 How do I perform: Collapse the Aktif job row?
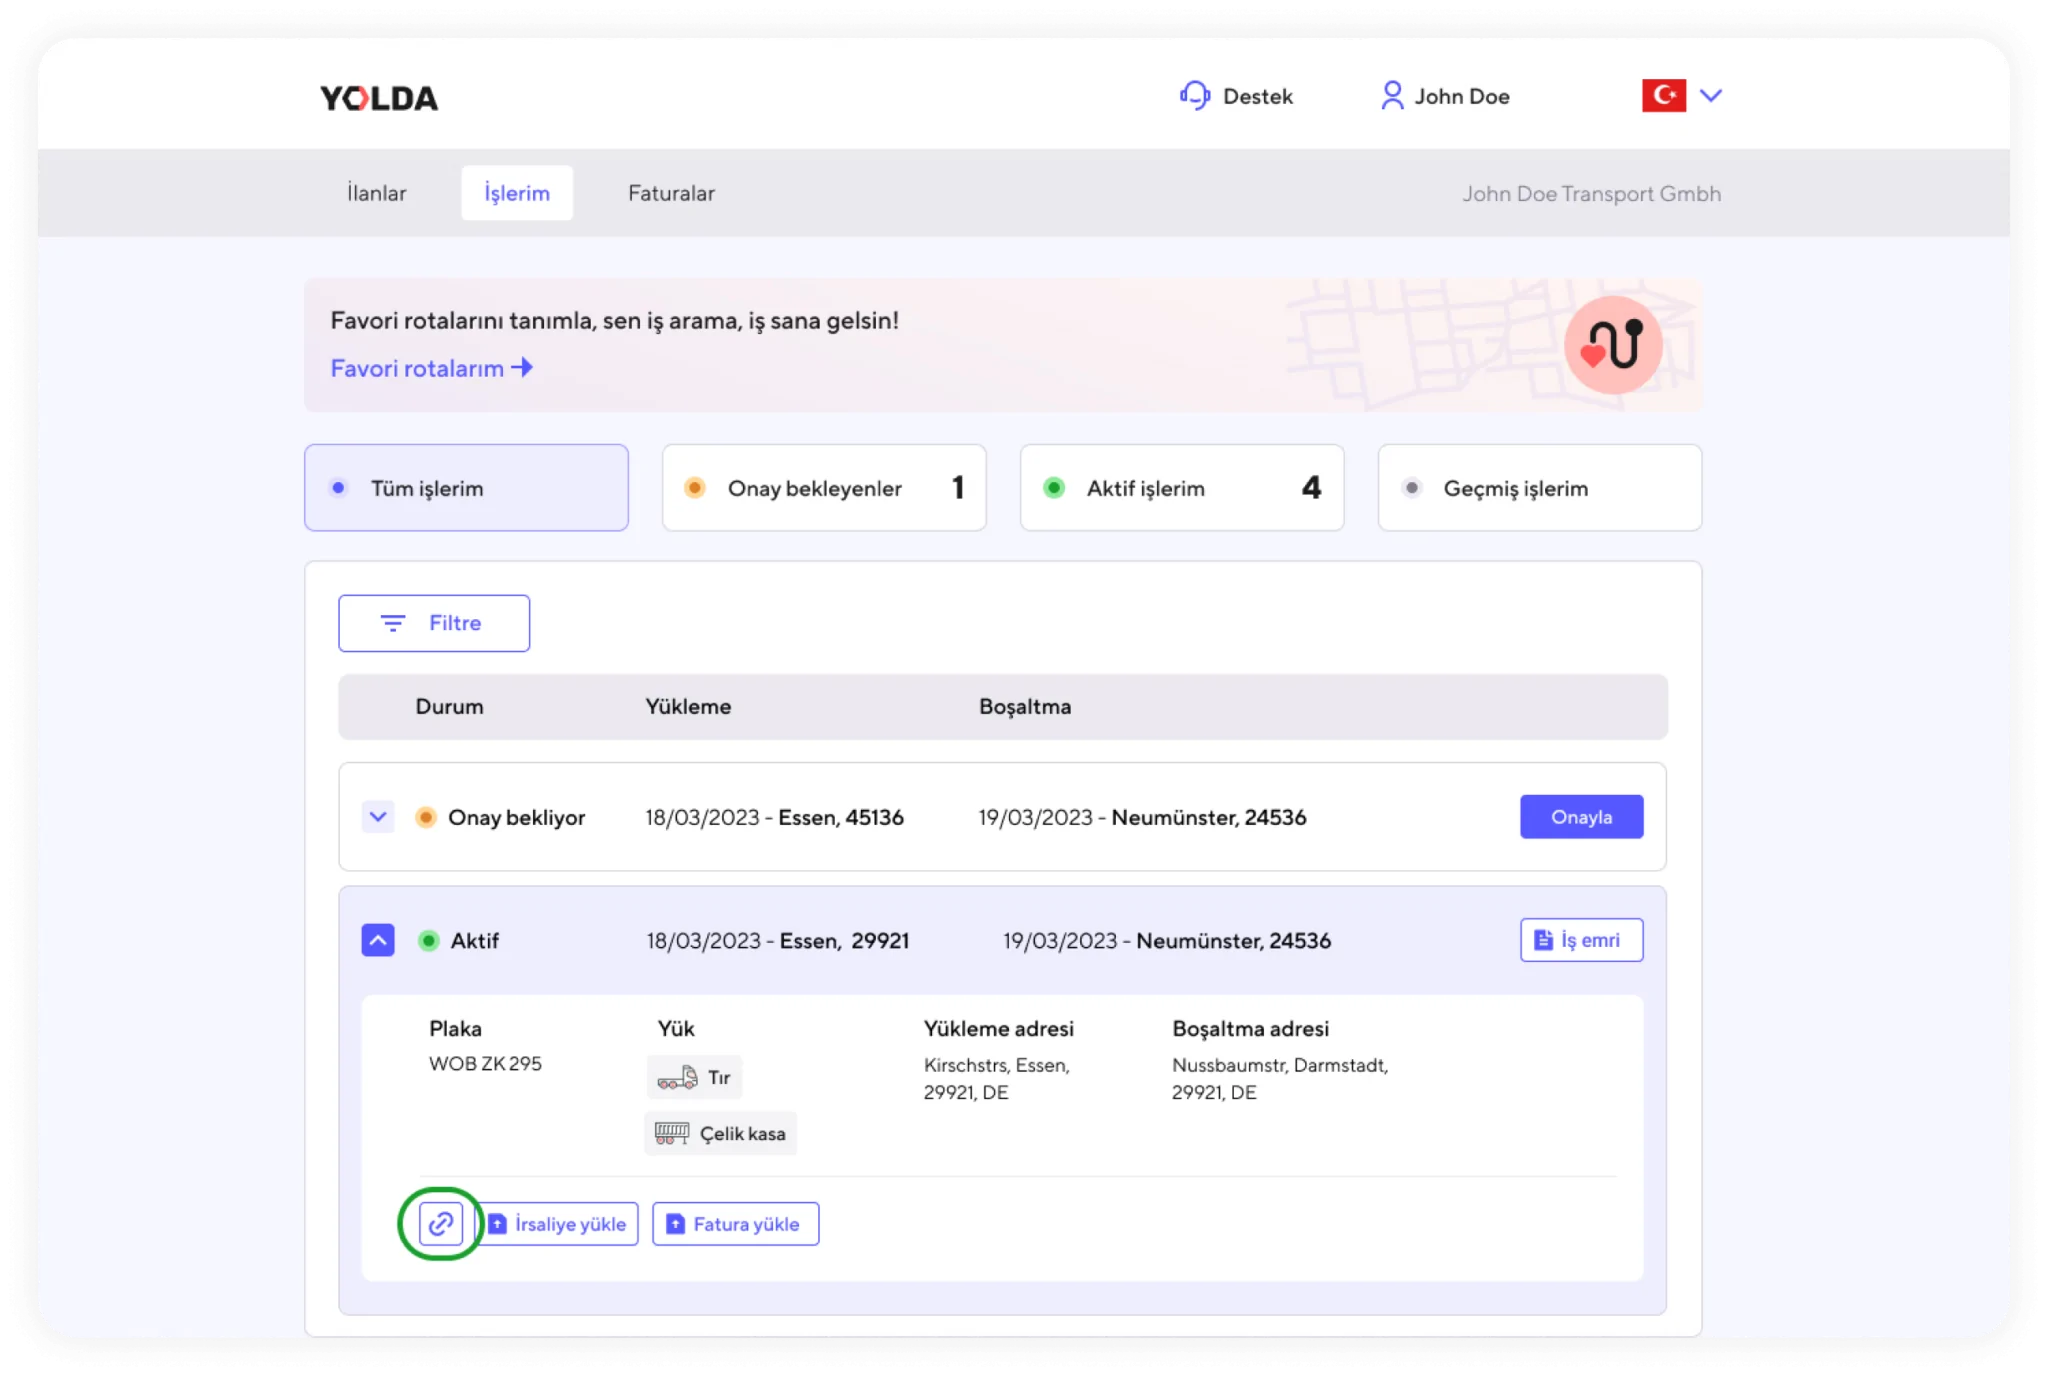pos(378,940)
